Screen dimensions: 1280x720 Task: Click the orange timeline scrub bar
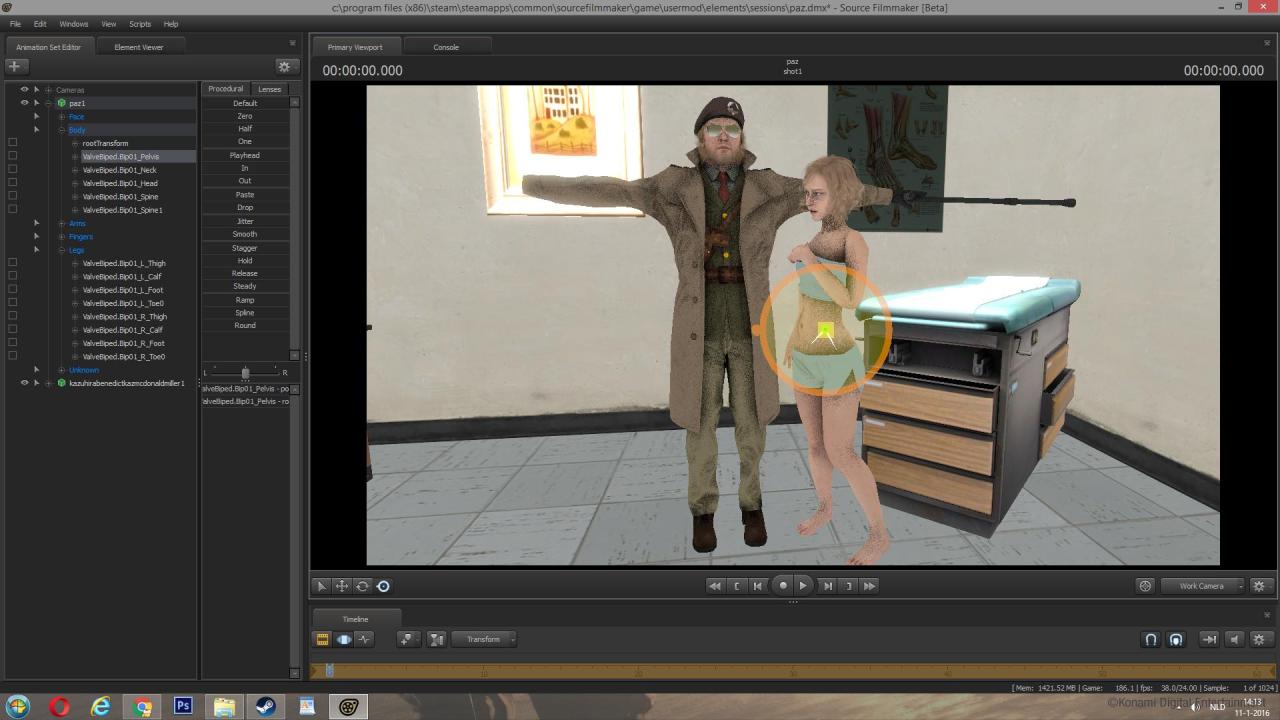pos(794,671)
